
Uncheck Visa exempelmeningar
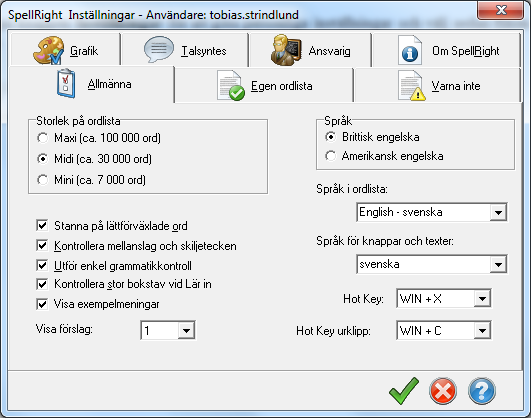pyautogui.click(x=42, y=304)
